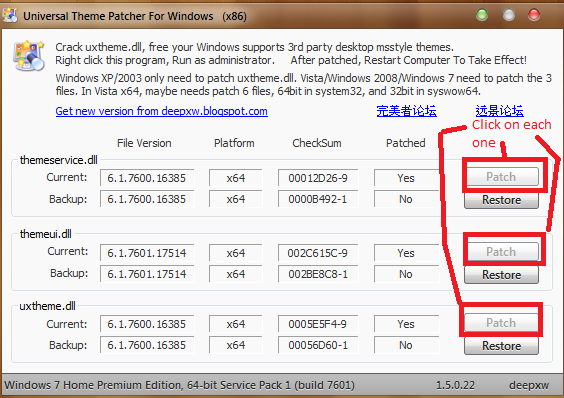Select themeservice.dll current Patched Yes field
The image size is (564, 398).
click(406, 178)
